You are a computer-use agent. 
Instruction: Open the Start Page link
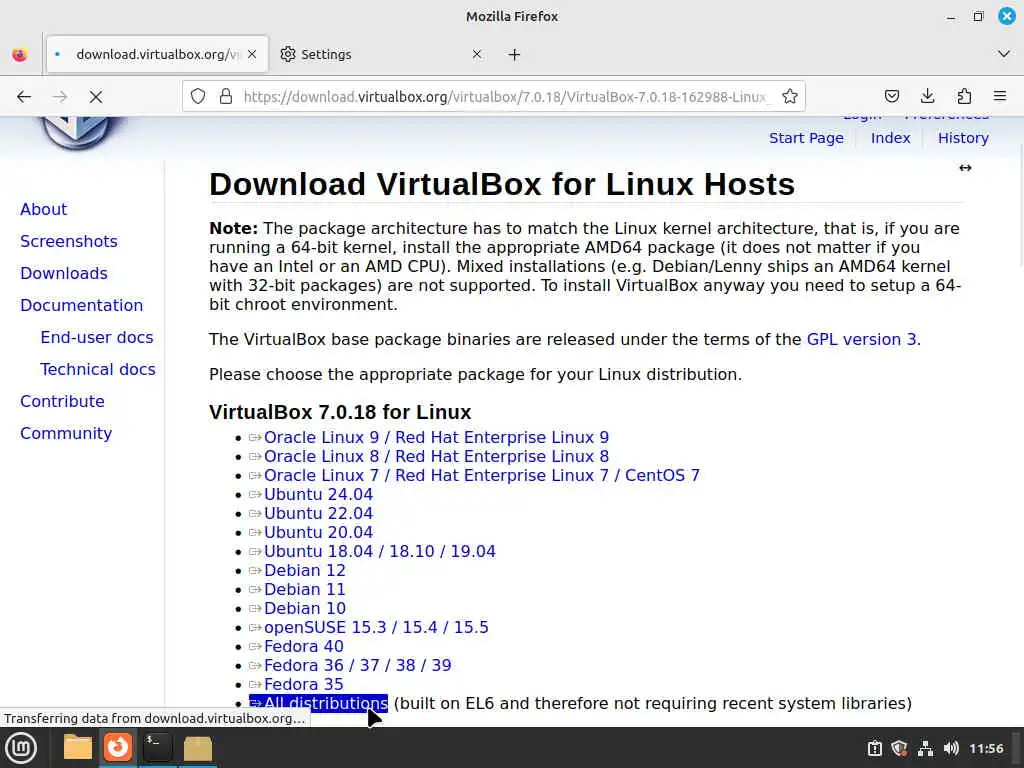807,138
